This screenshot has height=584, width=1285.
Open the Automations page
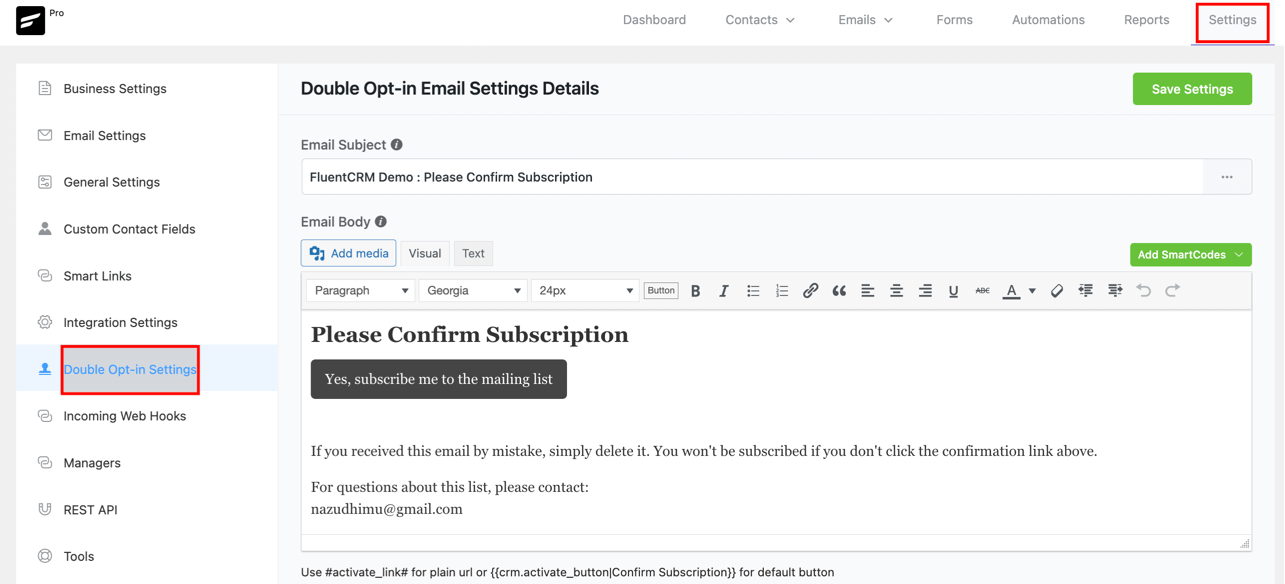1048,20
